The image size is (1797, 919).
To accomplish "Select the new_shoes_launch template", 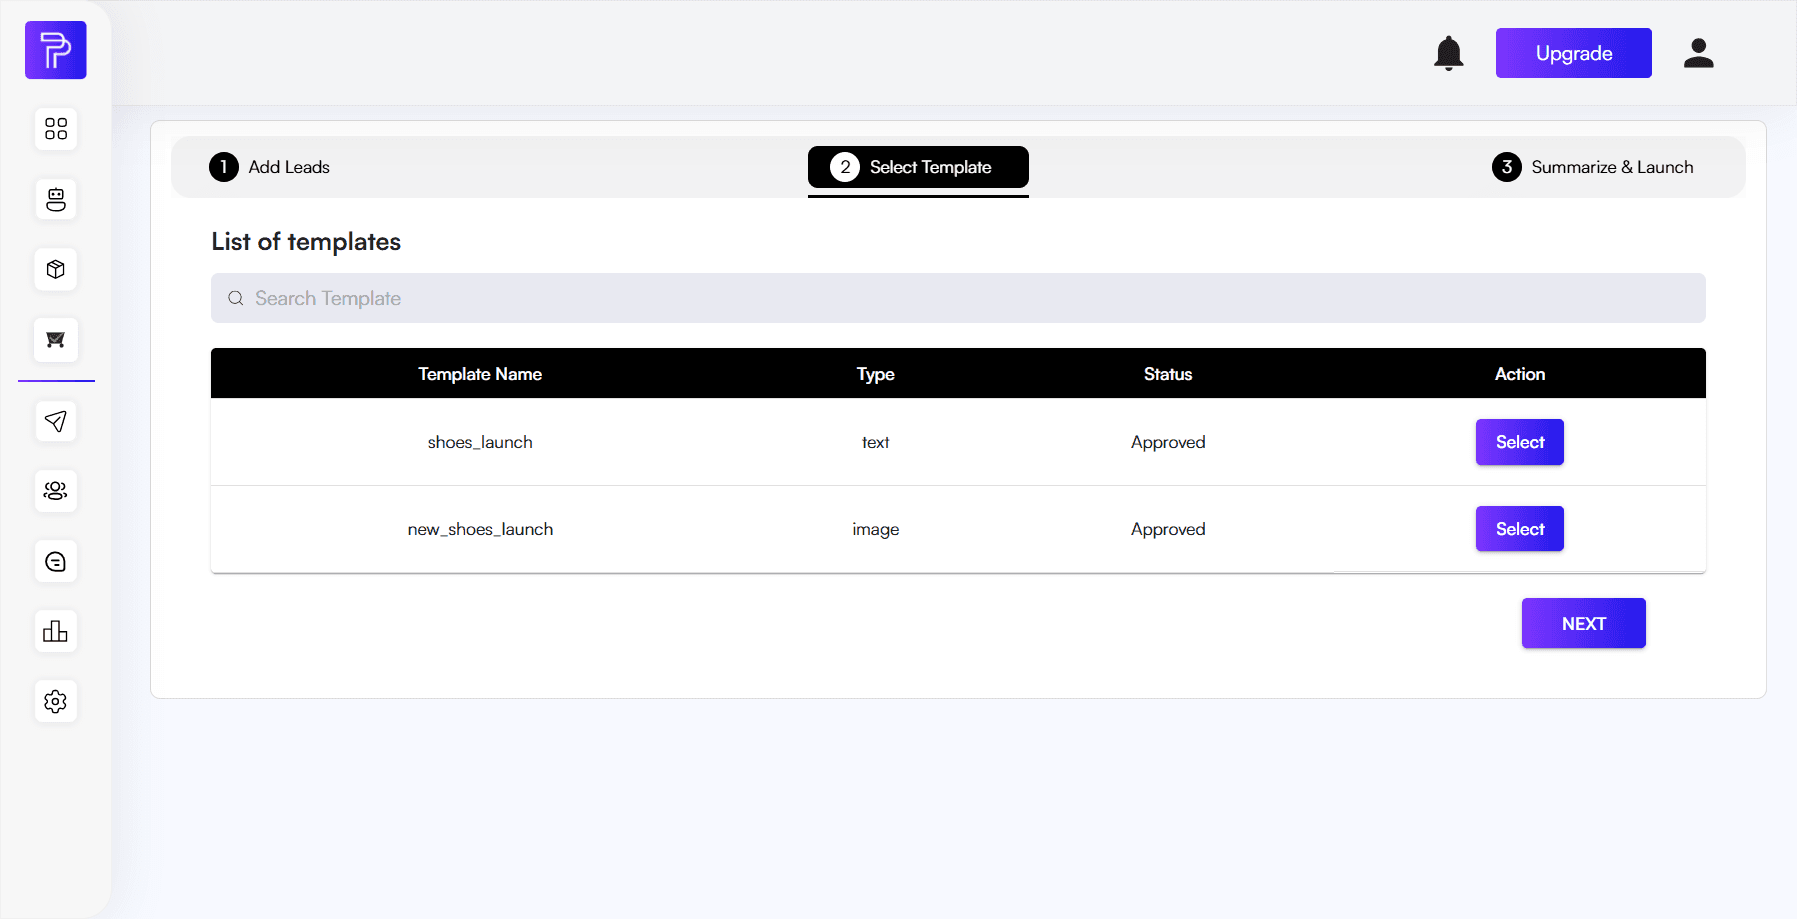I will point(1519,529).
